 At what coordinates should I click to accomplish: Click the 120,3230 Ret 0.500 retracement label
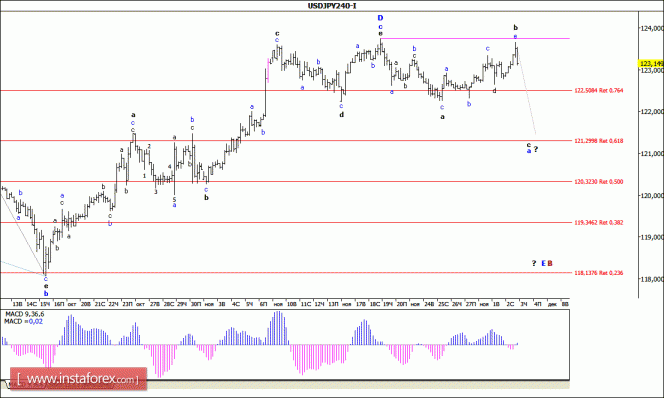tap(598, 182)
